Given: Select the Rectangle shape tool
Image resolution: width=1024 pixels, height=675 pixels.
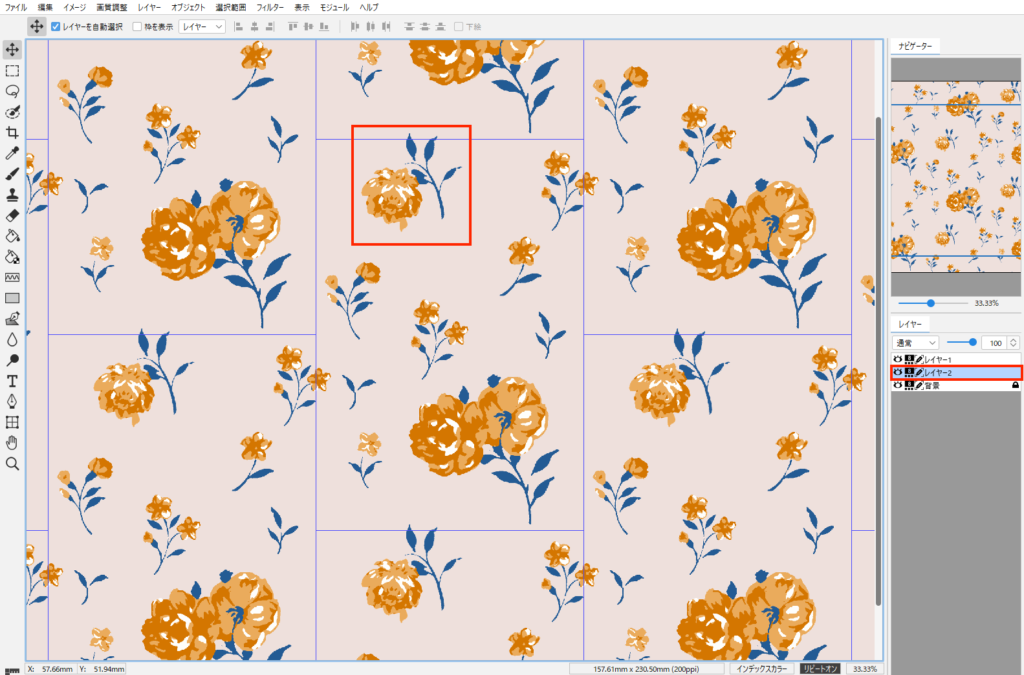Looking at the screenshot, I should [x=12, y=298].
